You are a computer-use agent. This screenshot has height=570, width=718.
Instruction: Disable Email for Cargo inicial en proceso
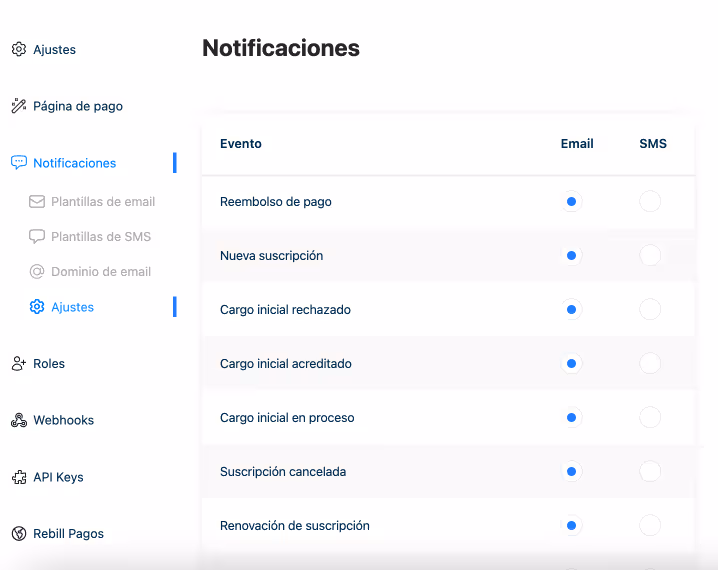click(571, 418)
